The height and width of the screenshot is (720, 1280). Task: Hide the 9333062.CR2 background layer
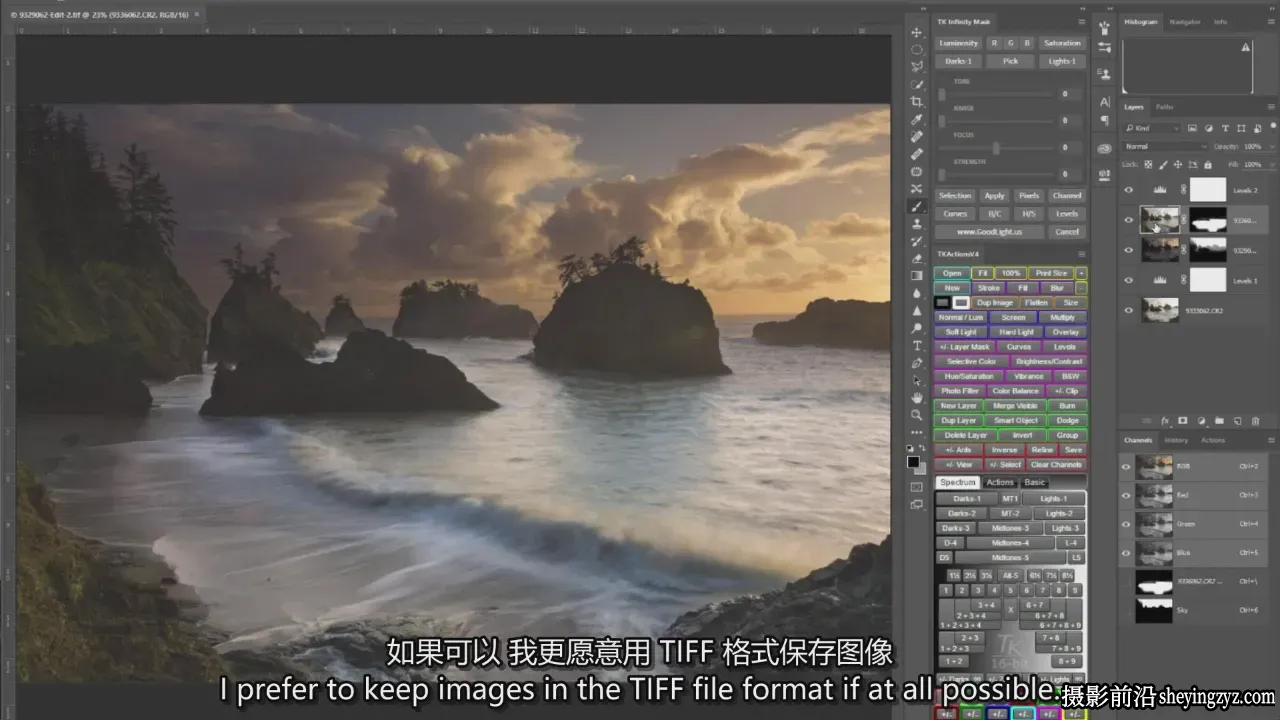(x=1129, y=311)
